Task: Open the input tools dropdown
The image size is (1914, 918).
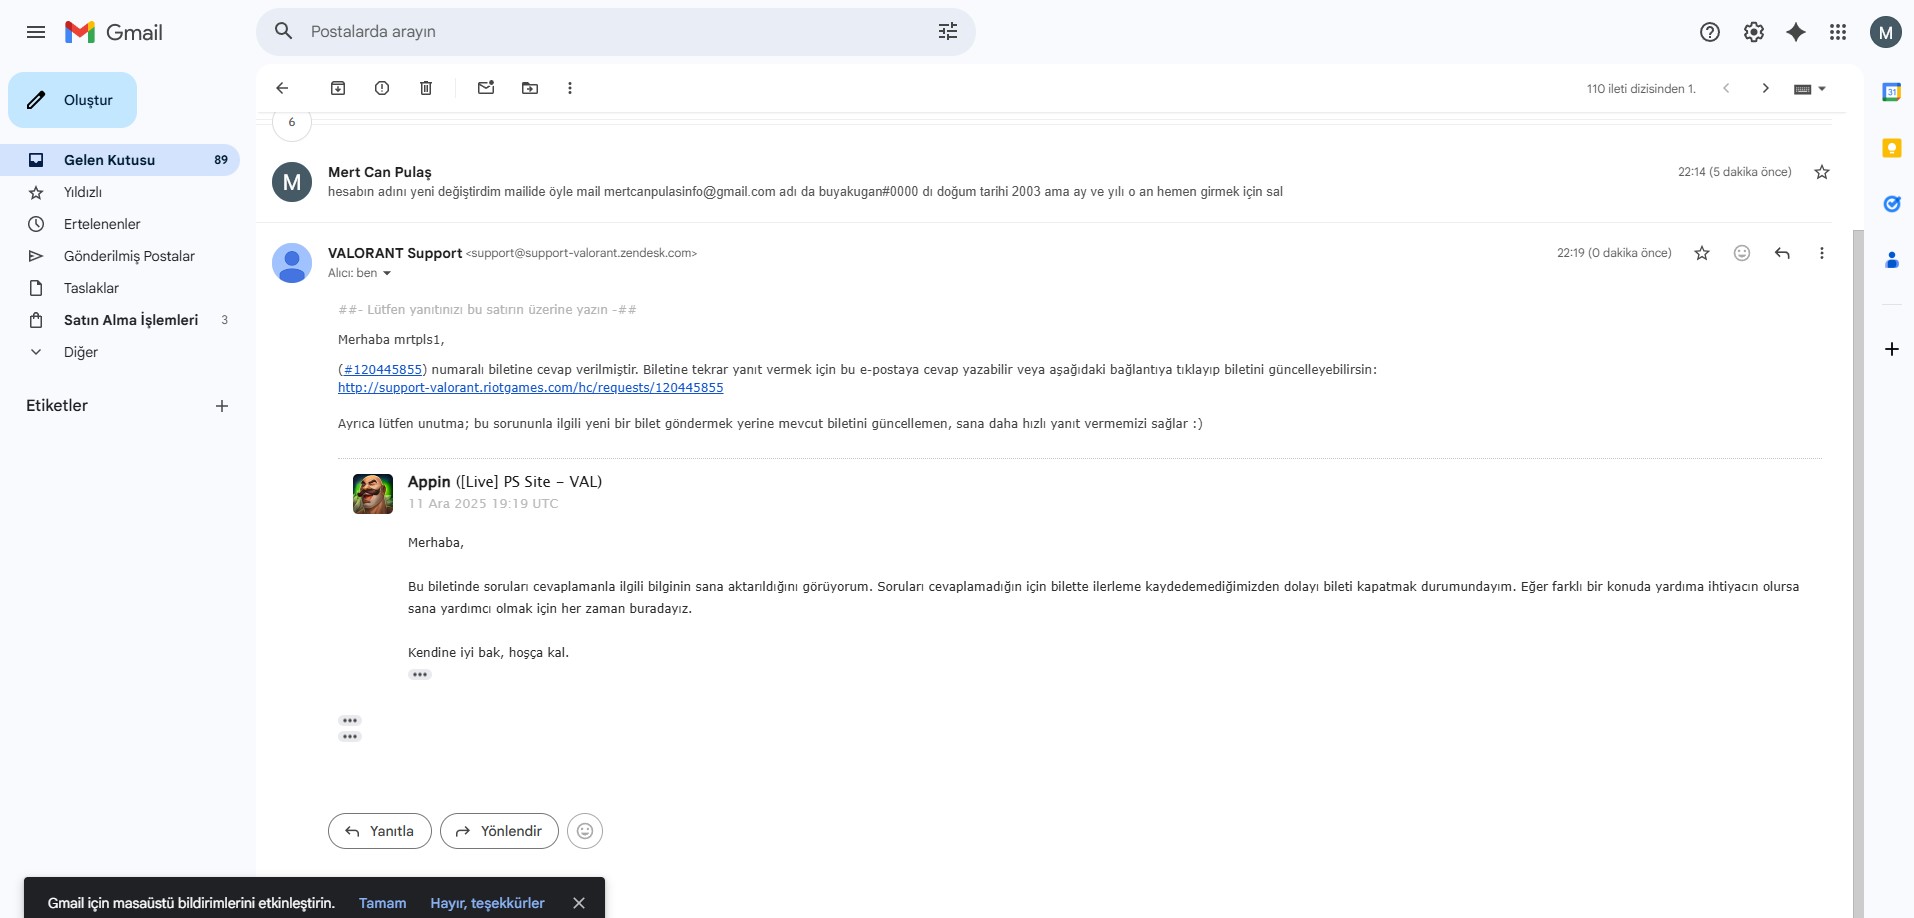Action: click(1810, 89)
